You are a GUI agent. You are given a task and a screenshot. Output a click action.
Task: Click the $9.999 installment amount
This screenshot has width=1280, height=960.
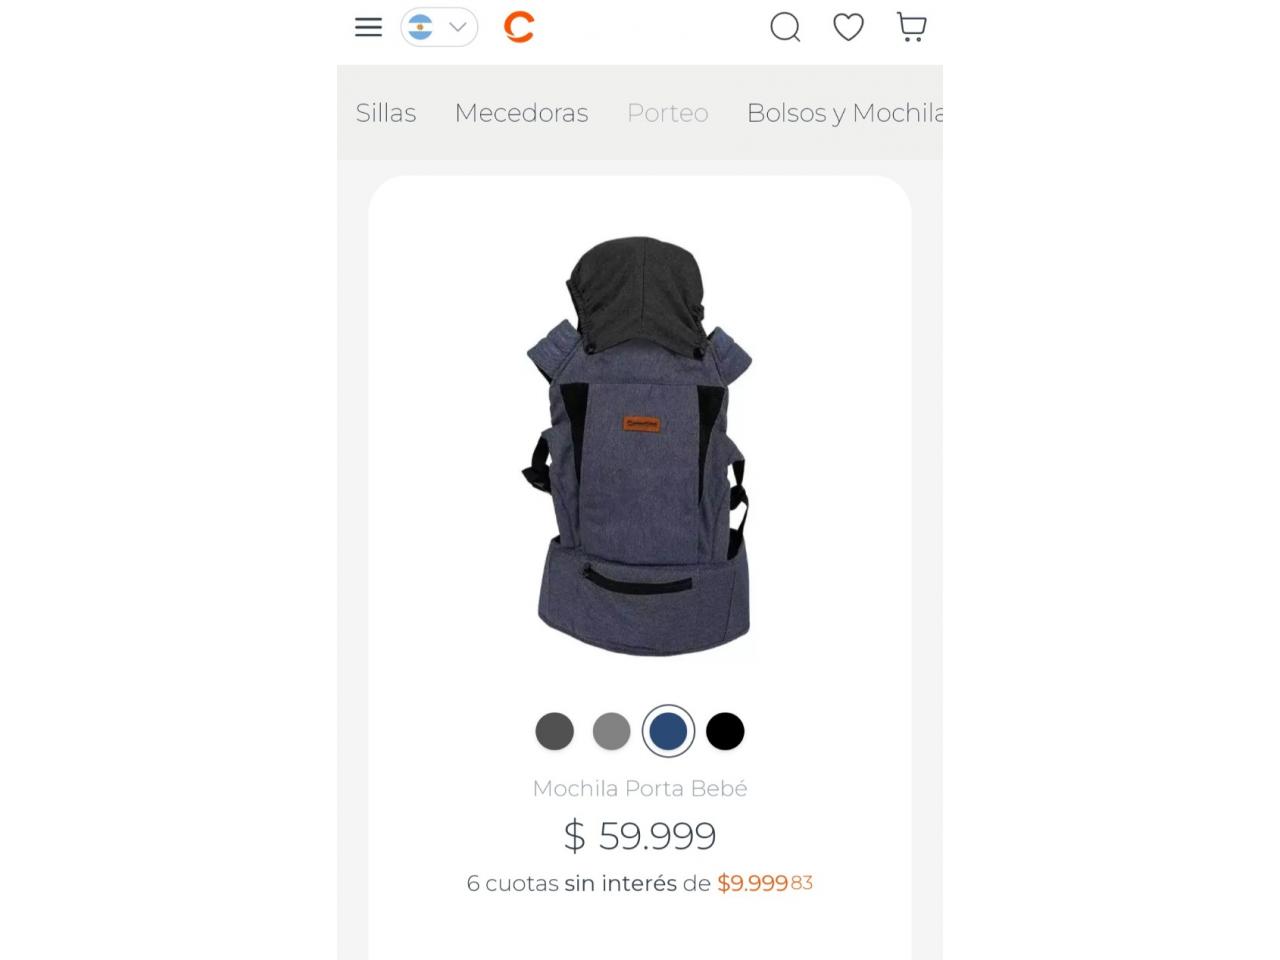765,883
